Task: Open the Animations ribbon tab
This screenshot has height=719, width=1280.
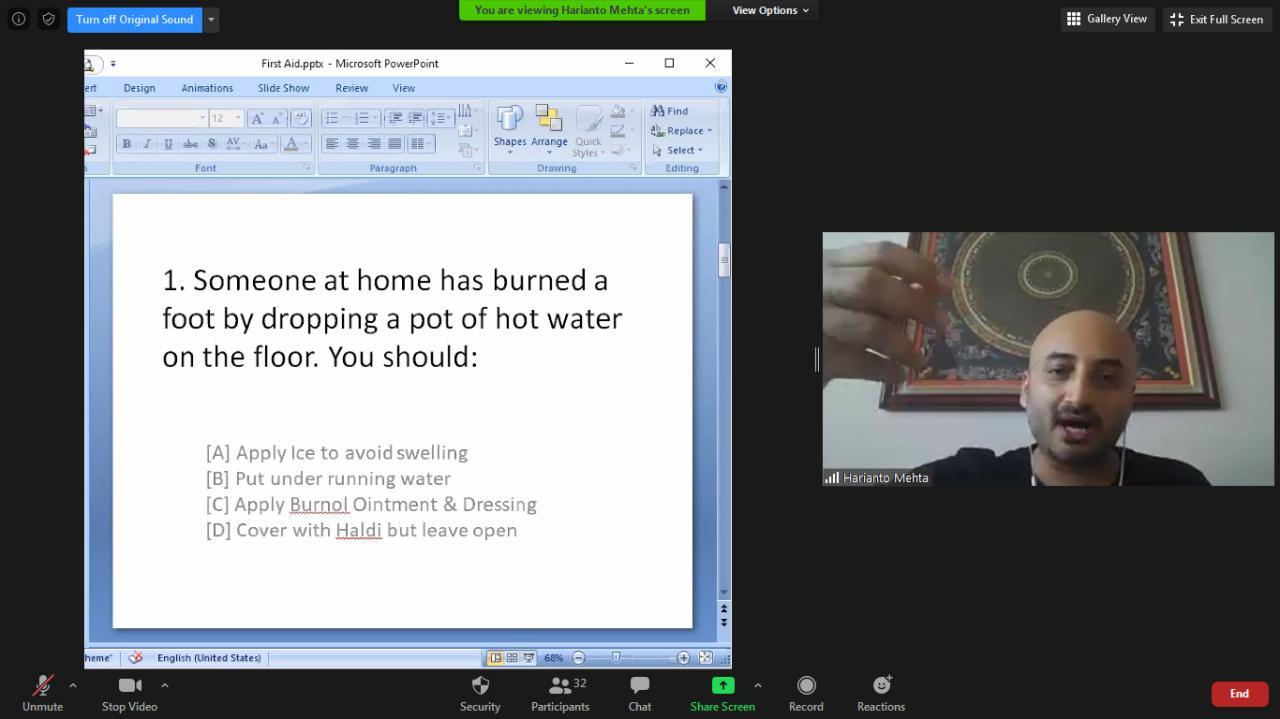Action: pyautogui.click(x=207, y=88)
